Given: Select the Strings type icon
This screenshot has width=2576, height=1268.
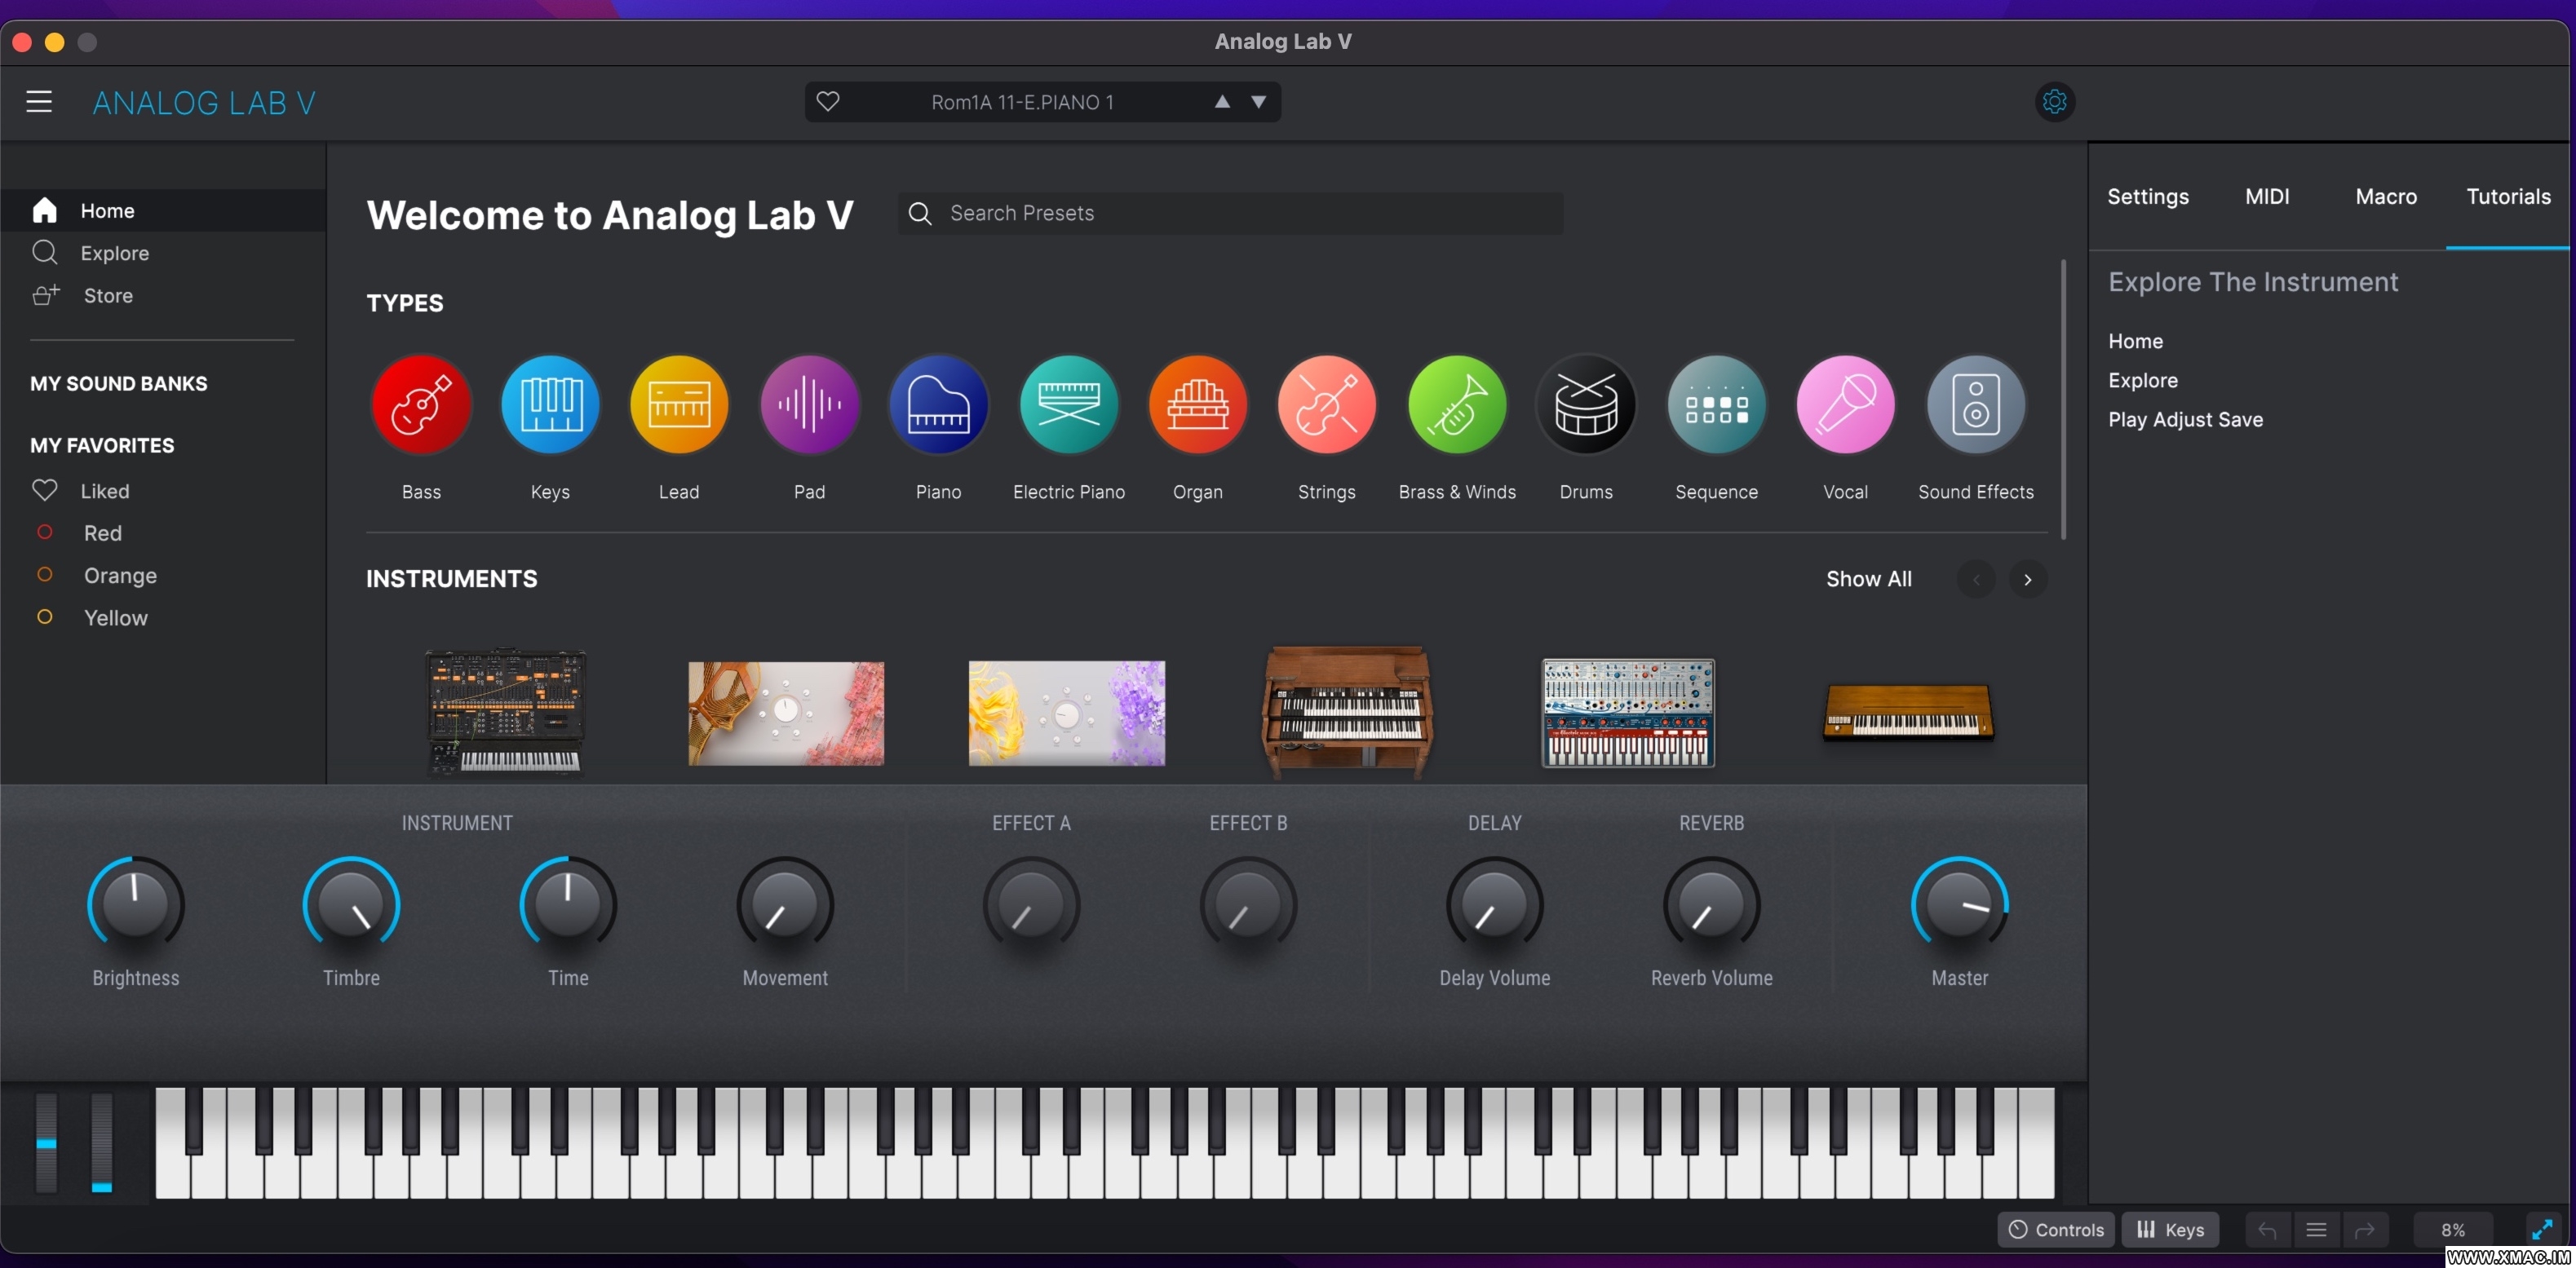Looking at the screenshot, I should [x=1327, y=404].
